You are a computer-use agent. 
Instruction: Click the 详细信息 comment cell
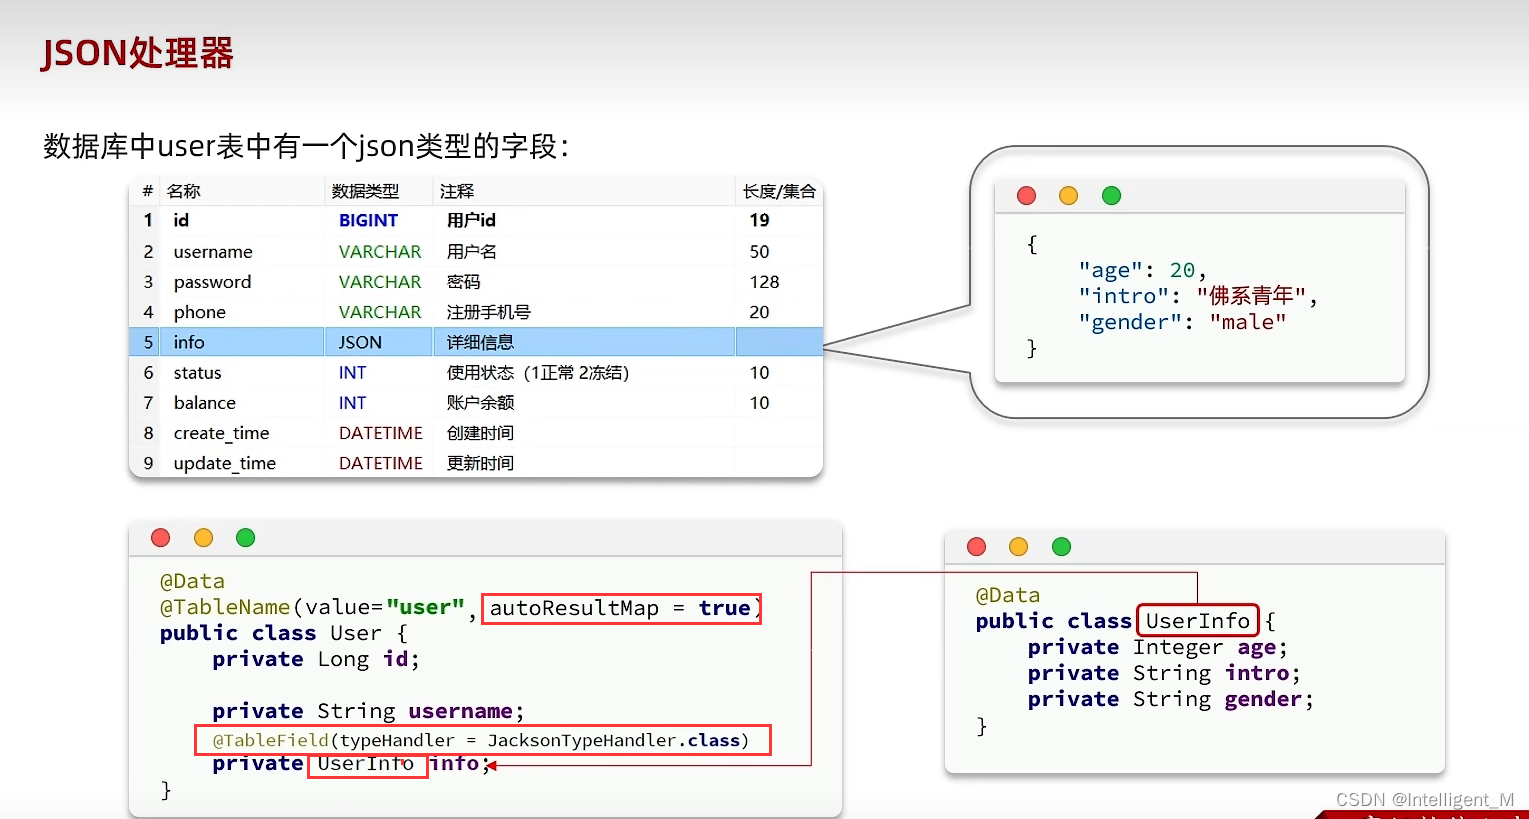point(480,342)
